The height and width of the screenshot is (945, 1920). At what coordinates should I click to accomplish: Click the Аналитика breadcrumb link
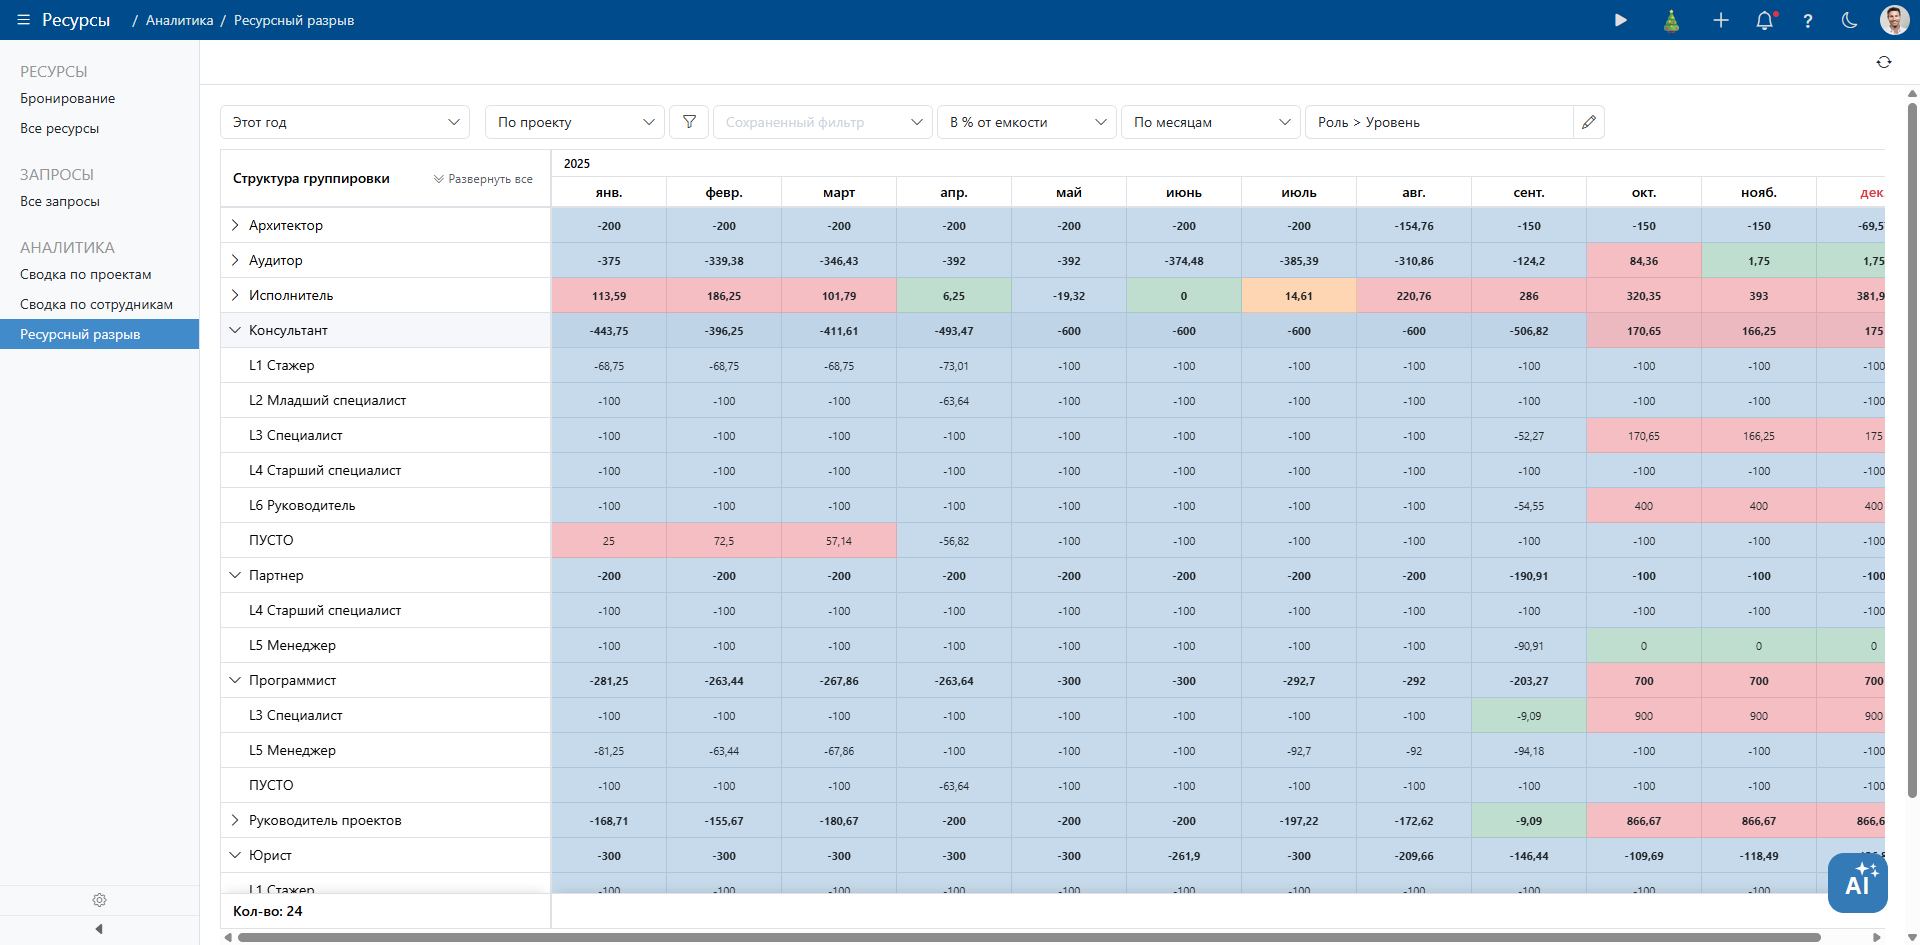pos(179,20)
